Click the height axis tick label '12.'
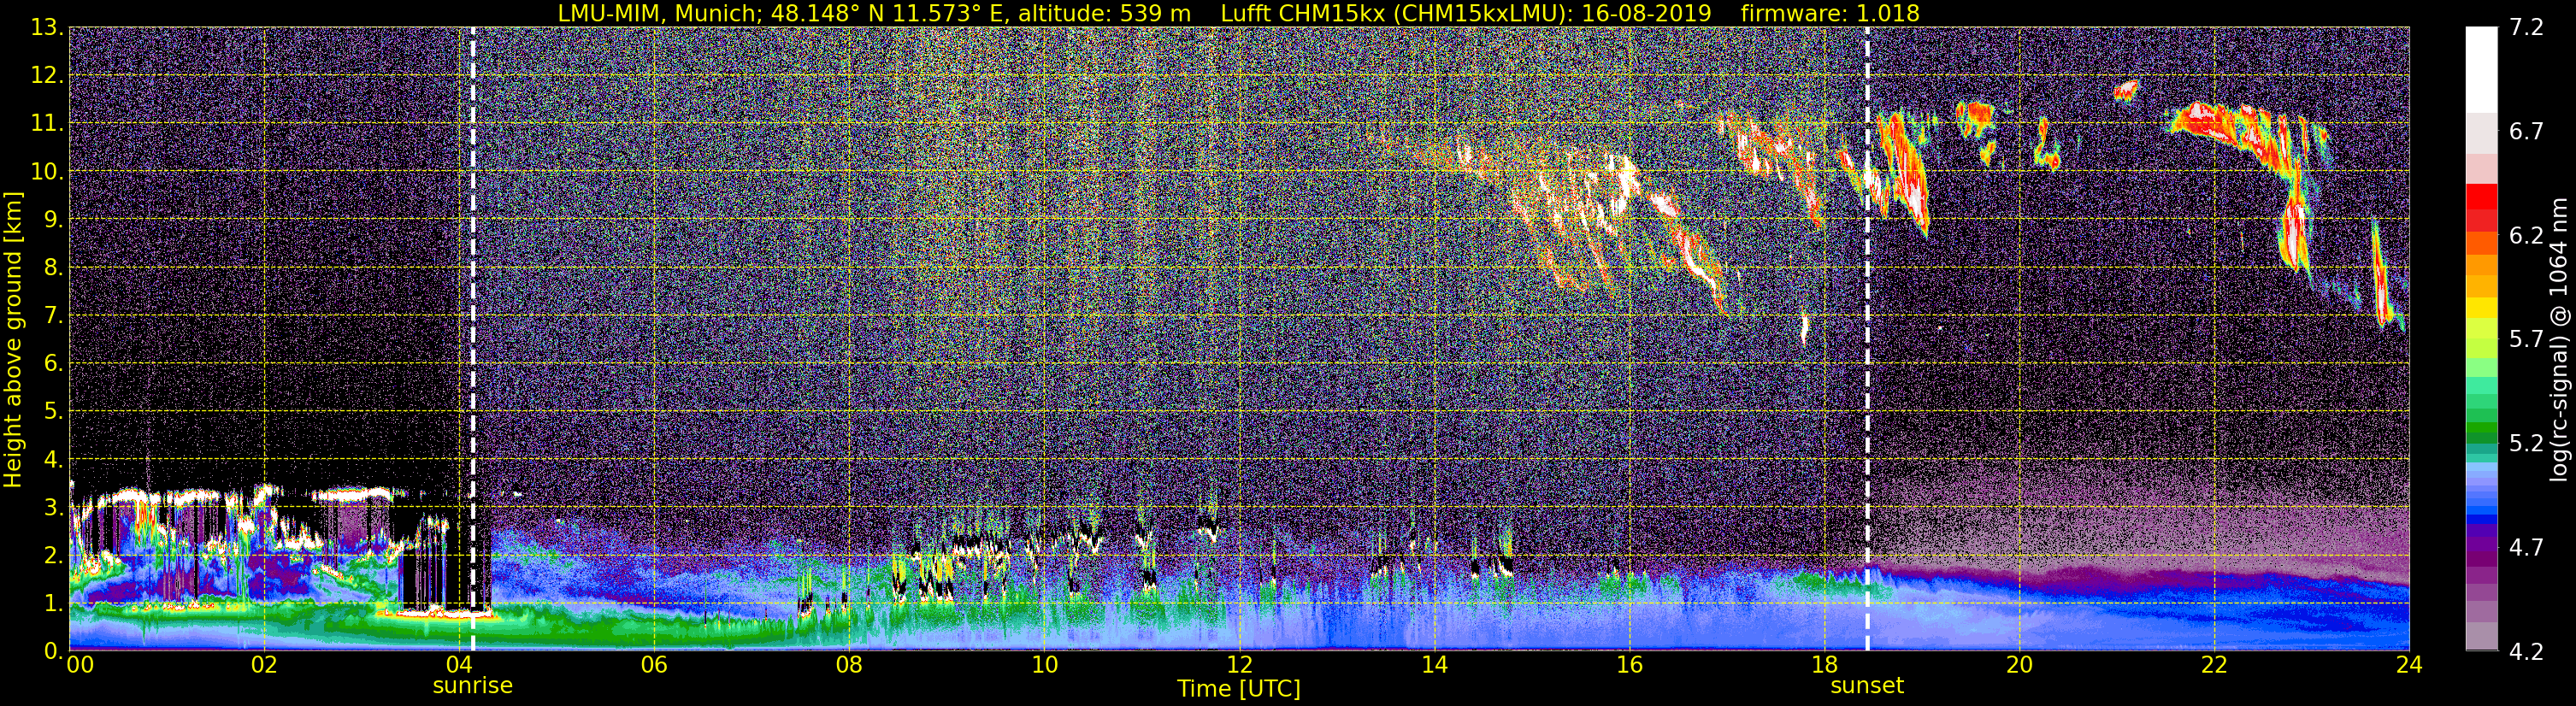This screenshot has height=706, width=2576. point(46,75)
